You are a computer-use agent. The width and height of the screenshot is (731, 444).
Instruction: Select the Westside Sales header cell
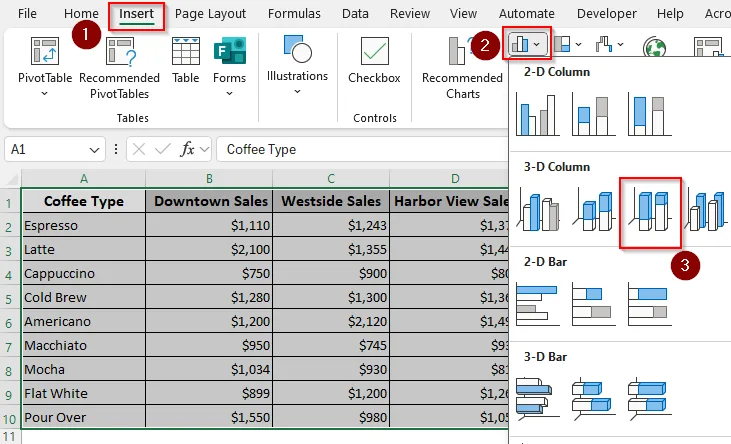(x=331, y=201)
